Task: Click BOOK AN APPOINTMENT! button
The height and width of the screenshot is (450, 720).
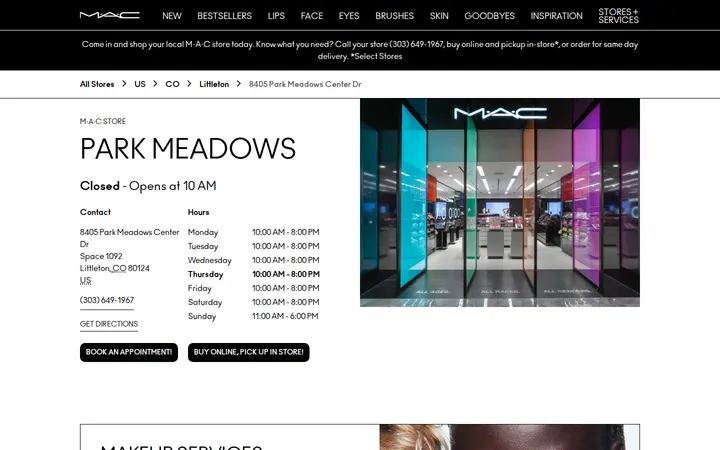Action: click(x=129, y=352)
